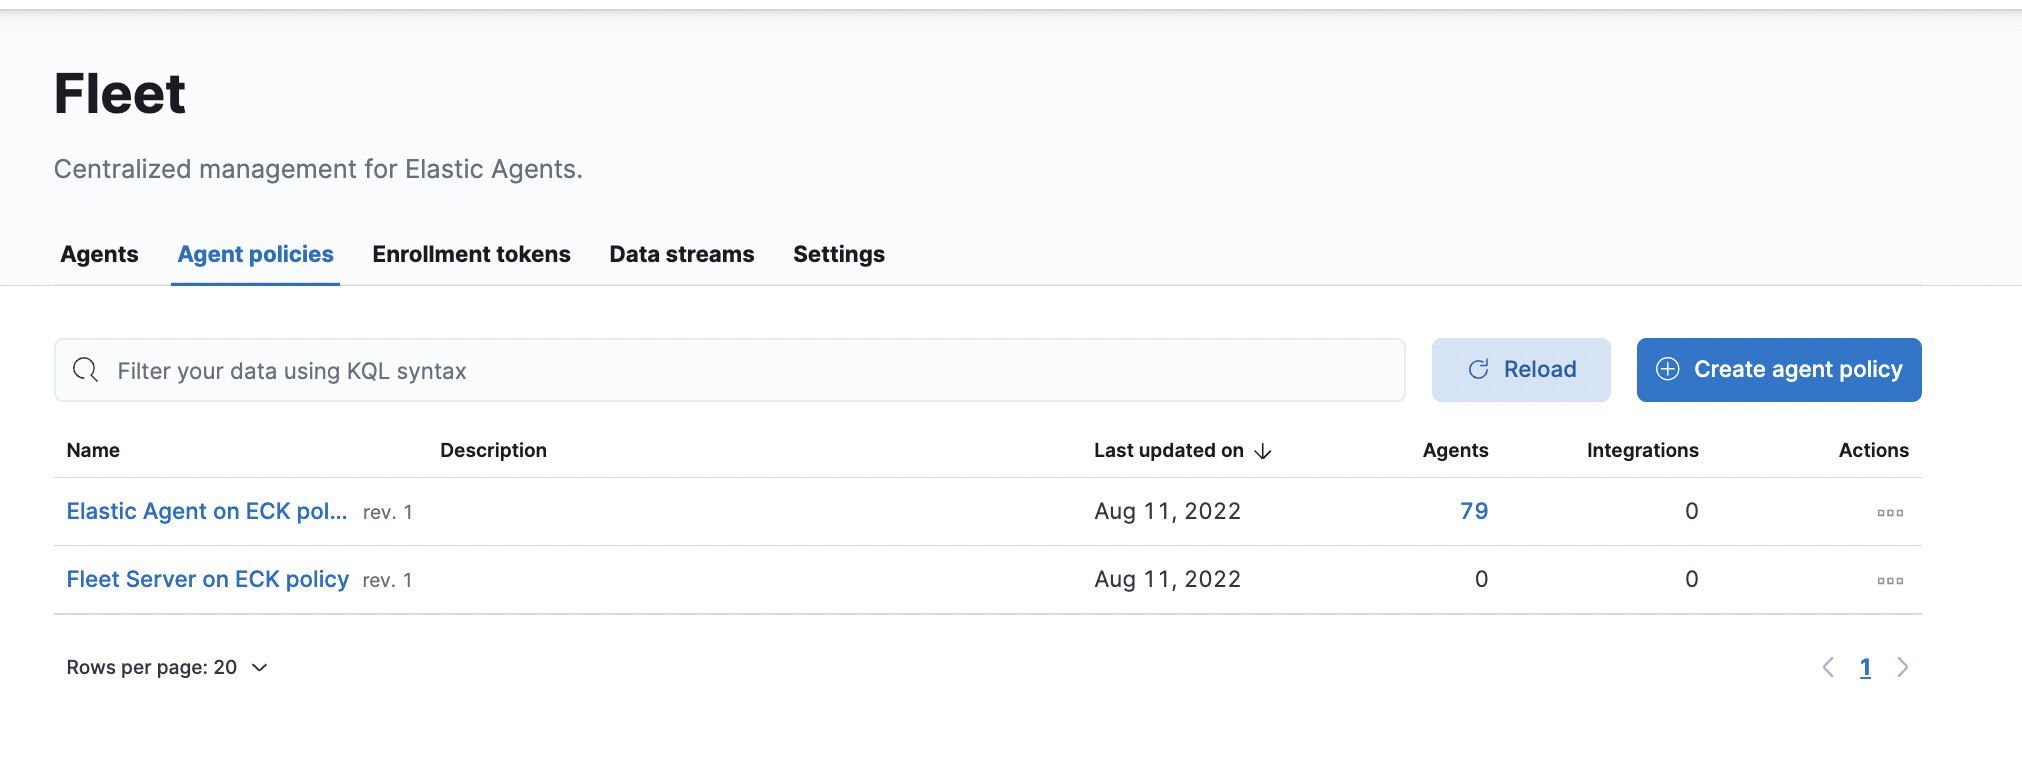
Task: Switch to the Agents tab
Action: [99, 254]
